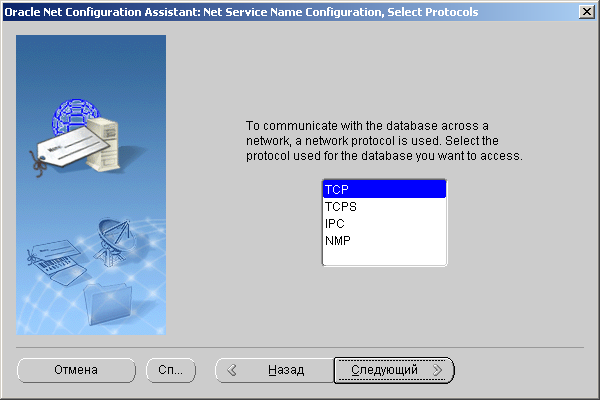Choose the TCPS protocol entry

(x=384, y=207)
